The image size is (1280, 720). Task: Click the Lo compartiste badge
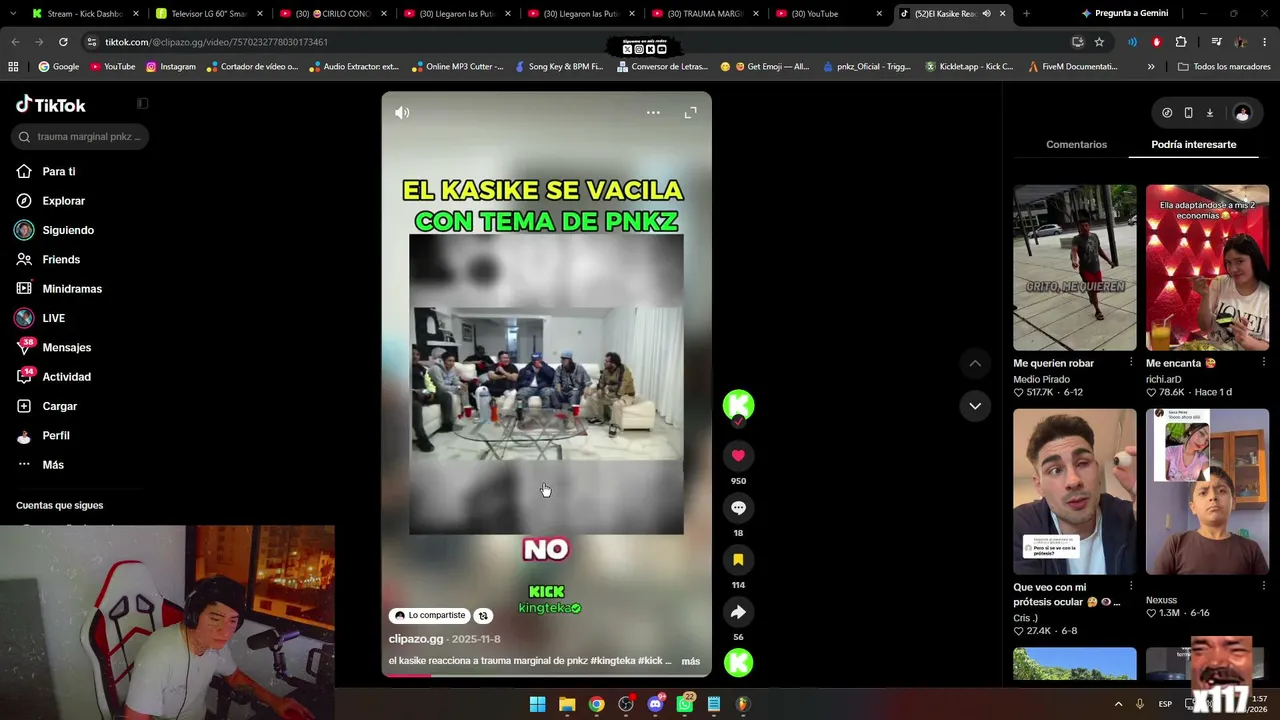pos(430,616)
